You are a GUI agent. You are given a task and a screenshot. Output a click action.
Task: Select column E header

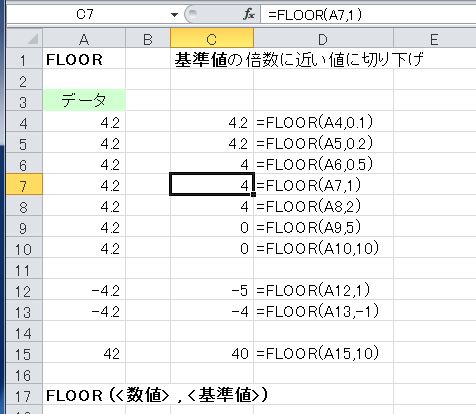point(435,39)
